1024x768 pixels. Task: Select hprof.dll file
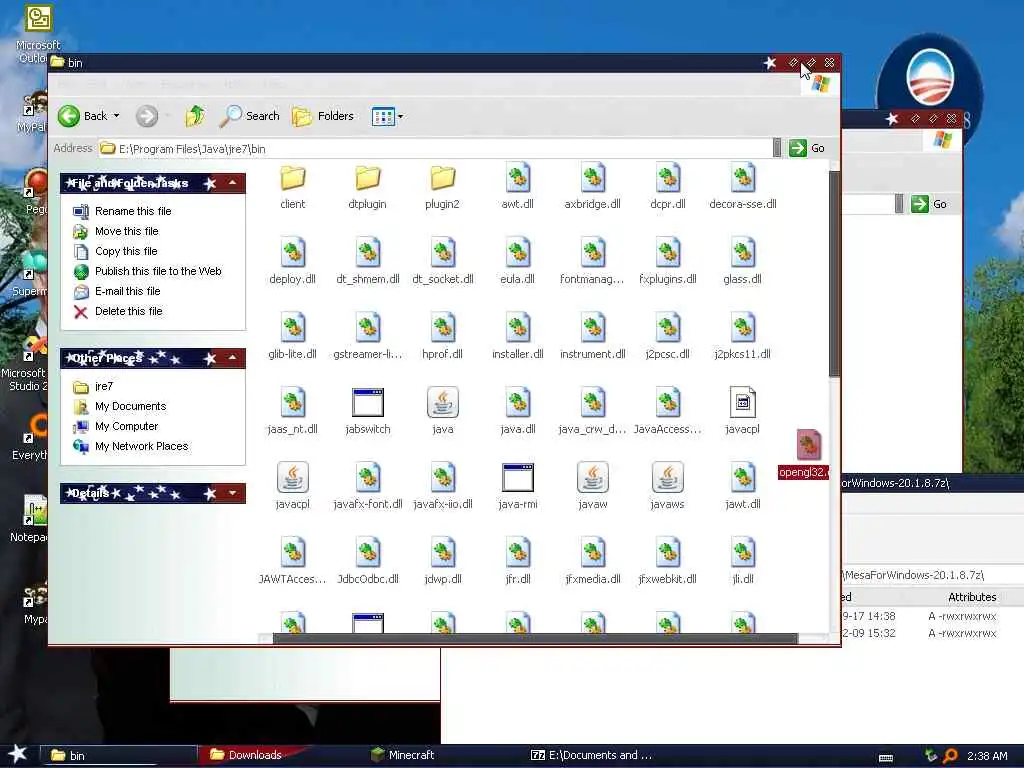(x=443, y=337)
